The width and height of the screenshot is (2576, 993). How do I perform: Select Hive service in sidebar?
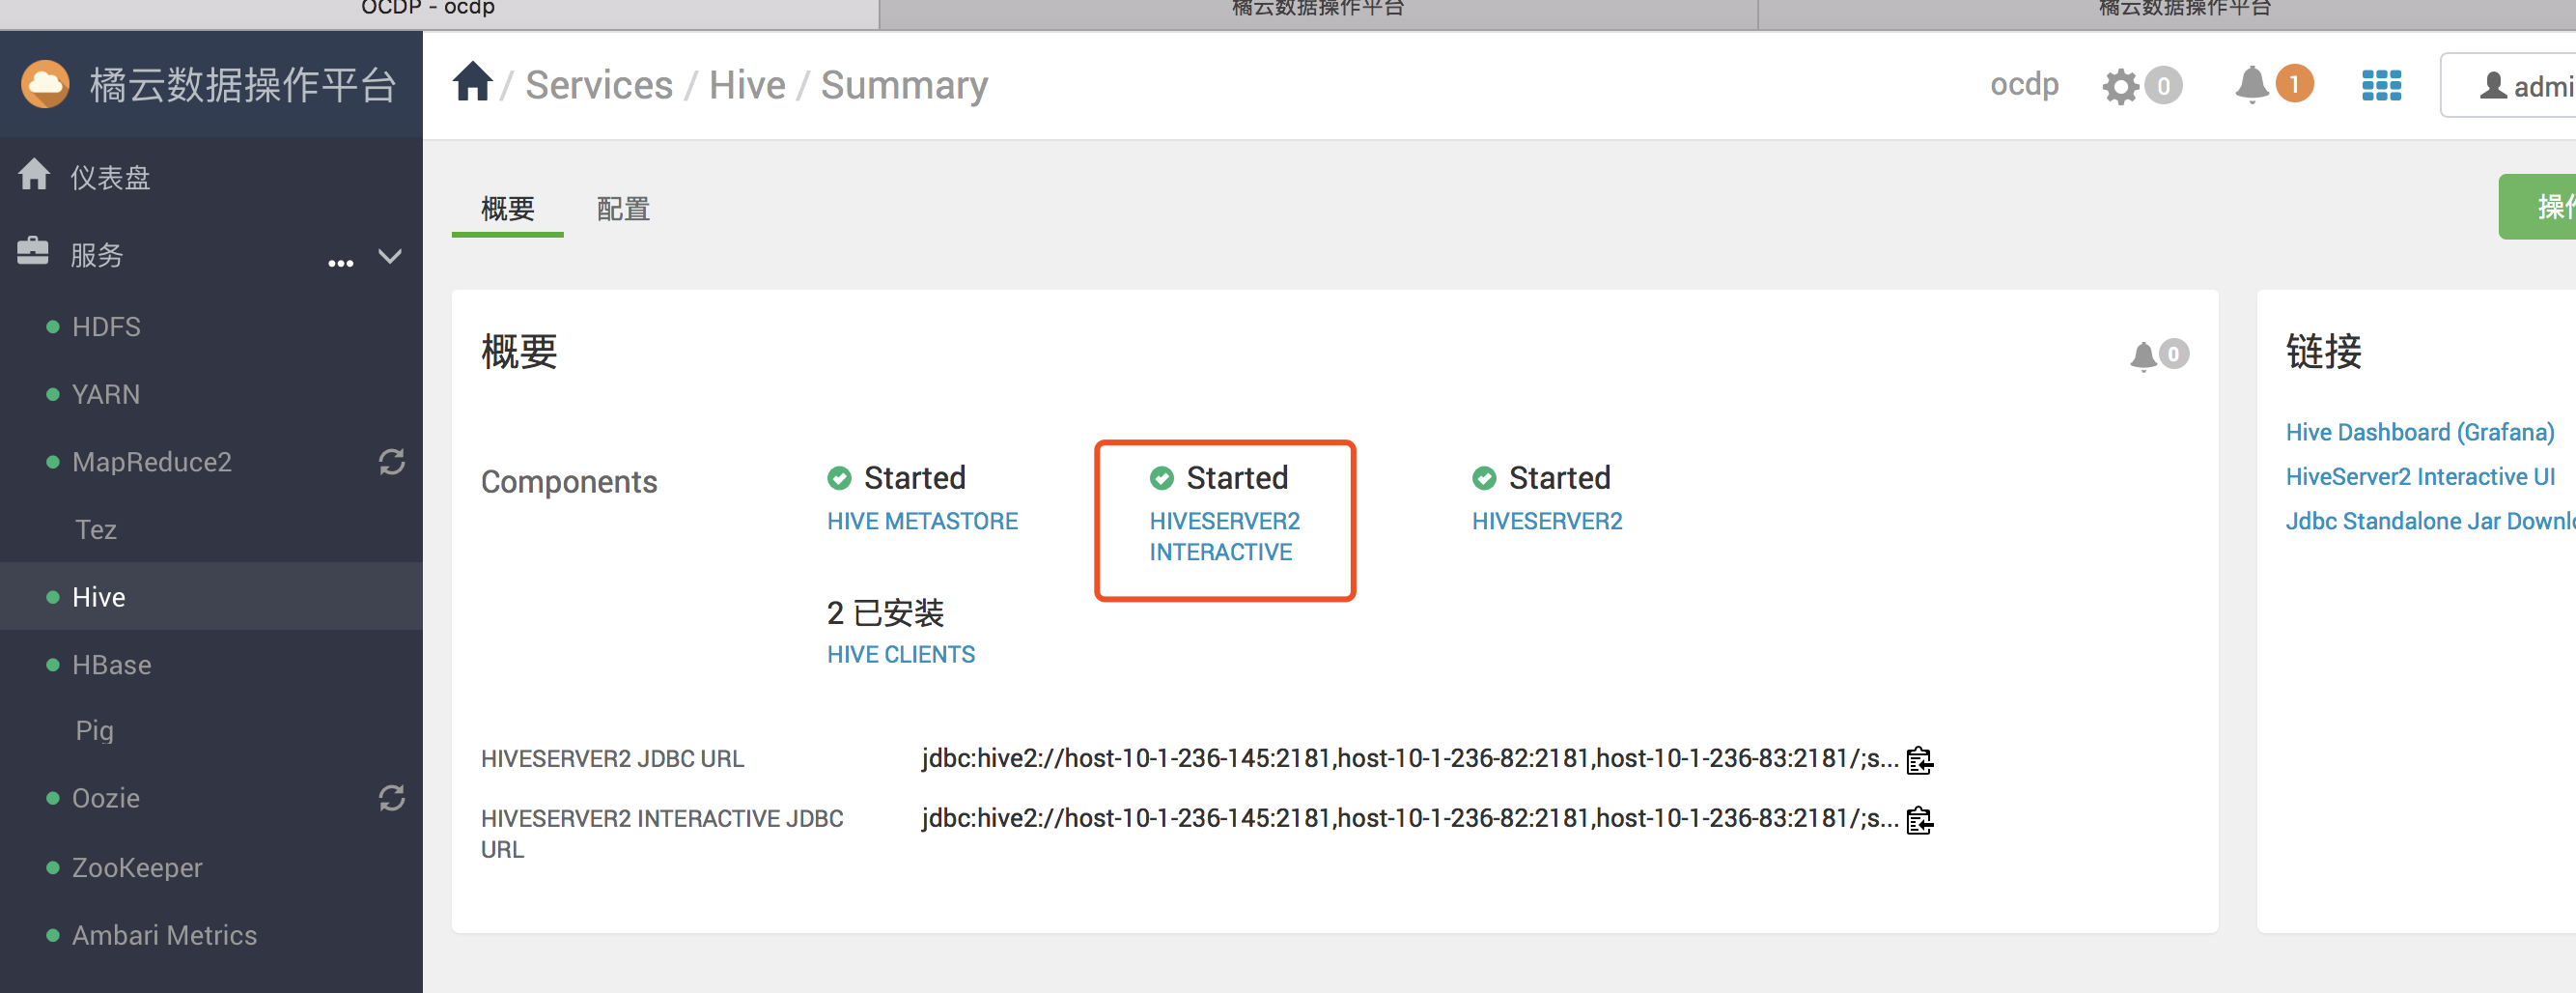pos(98,597)
